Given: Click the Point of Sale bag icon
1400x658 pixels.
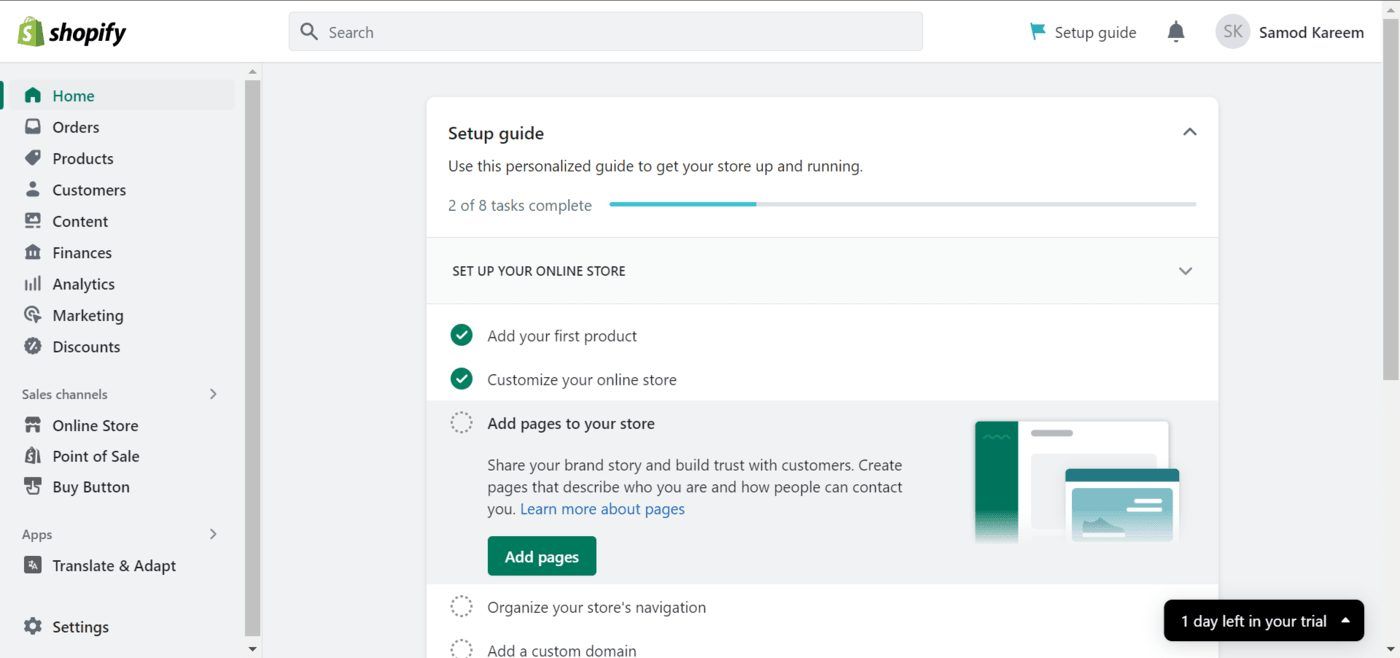Looking at the screenshot, I should (33, 456).
